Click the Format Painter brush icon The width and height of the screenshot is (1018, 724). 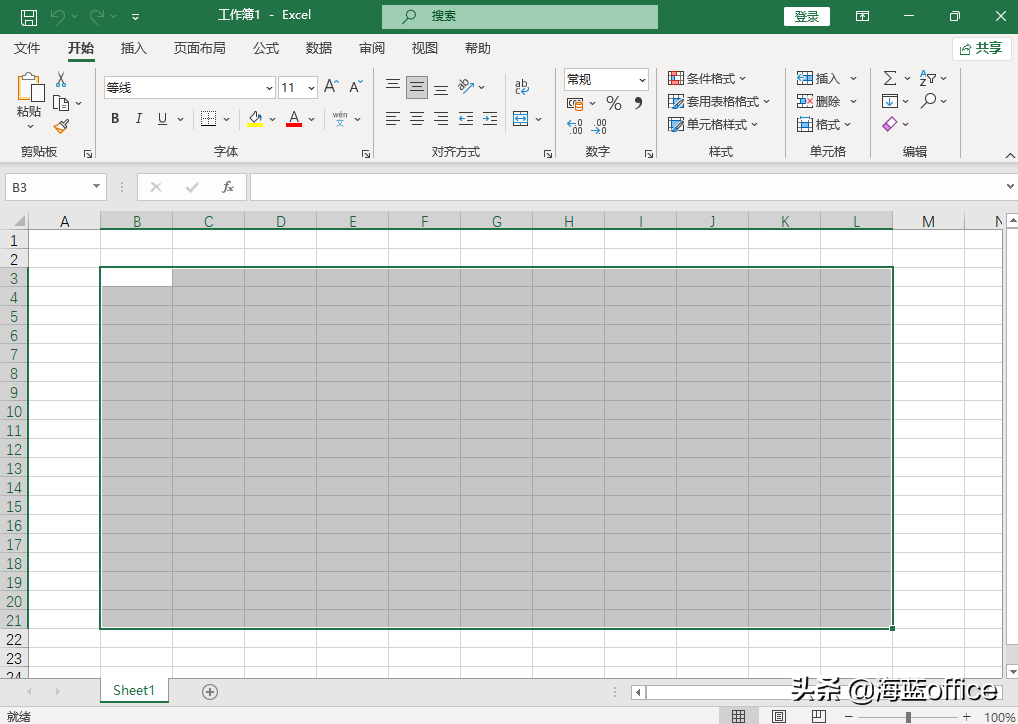61,126
